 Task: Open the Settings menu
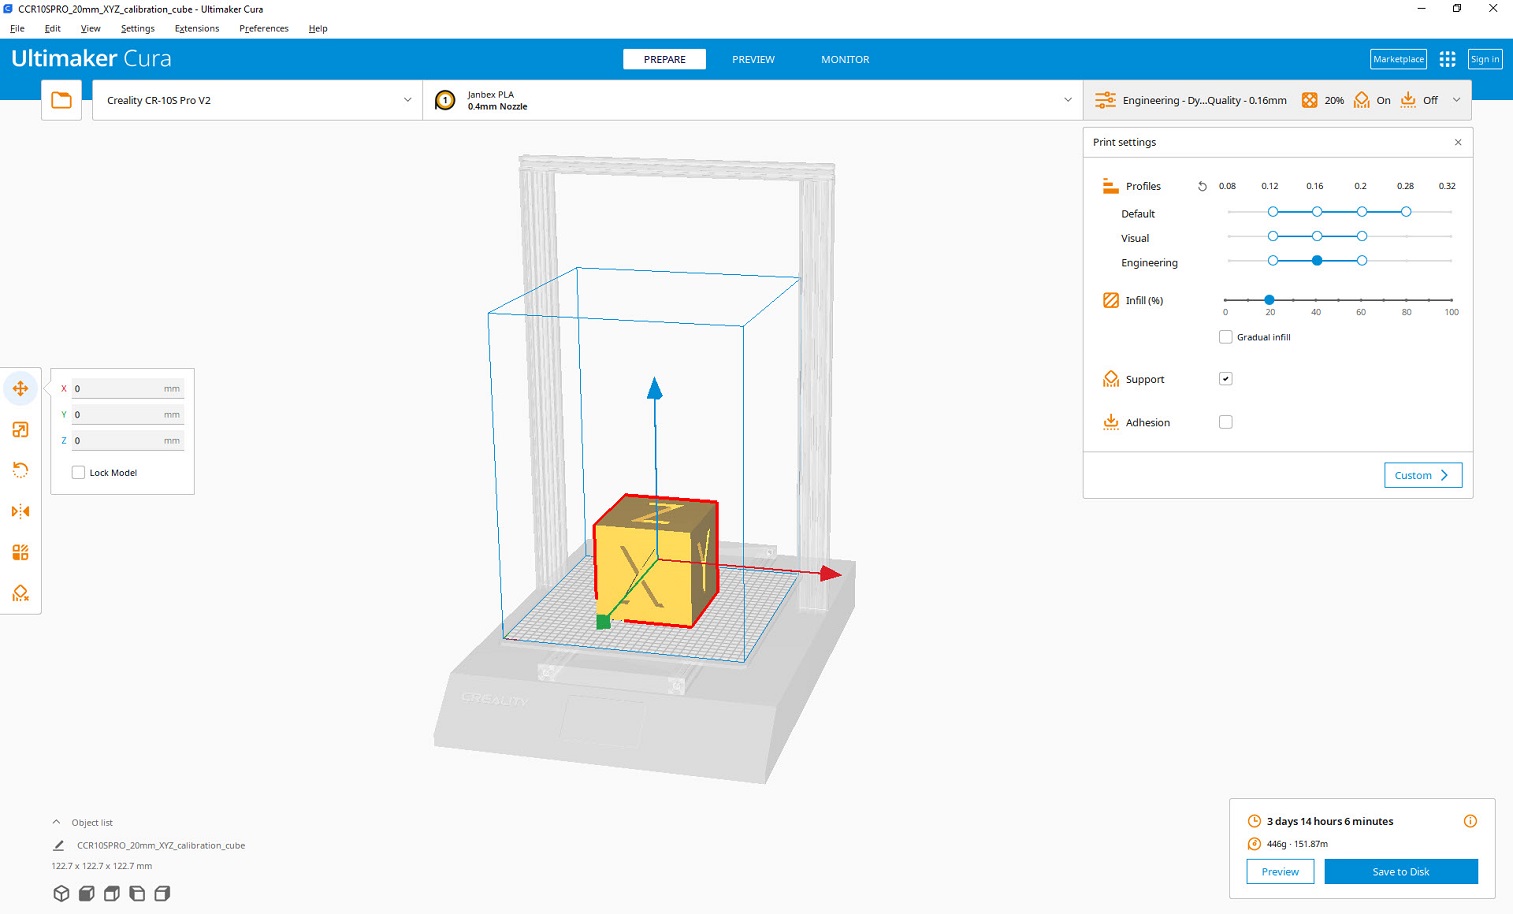137,28
